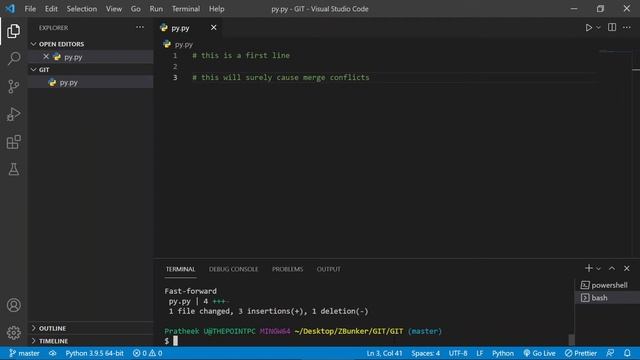
Task: Run the Python file with play button
Action: pyautogui.click(x=589, y=27)
